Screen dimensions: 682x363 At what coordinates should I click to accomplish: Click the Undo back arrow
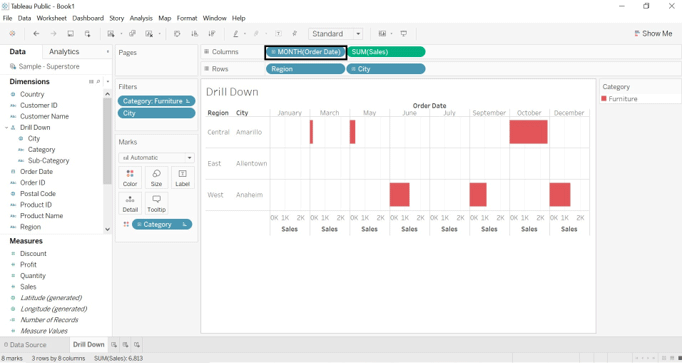click(37, 33)
